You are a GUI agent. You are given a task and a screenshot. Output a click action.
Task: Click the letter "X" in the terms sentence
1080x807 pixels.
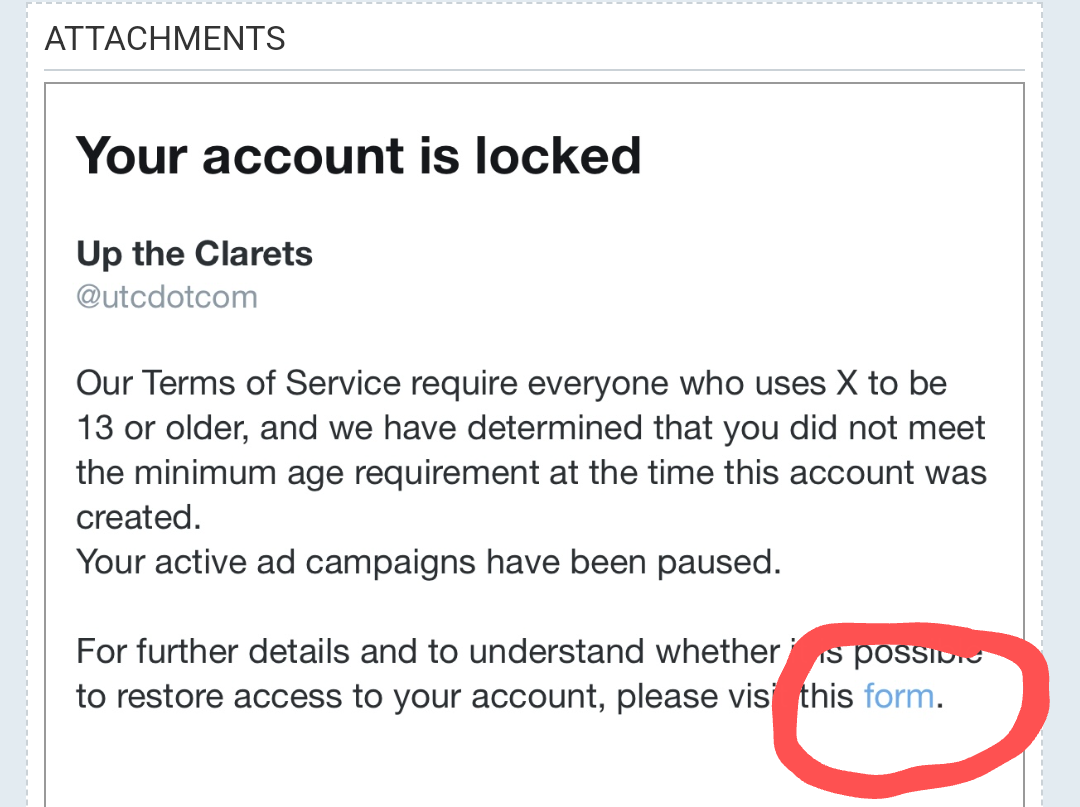846,384
